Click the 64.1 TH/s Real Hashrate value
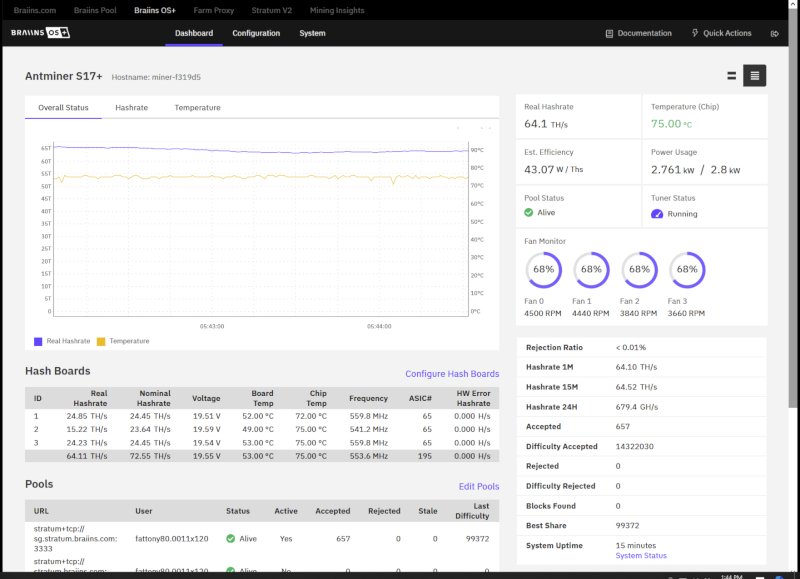 click(x=546, y=124)
